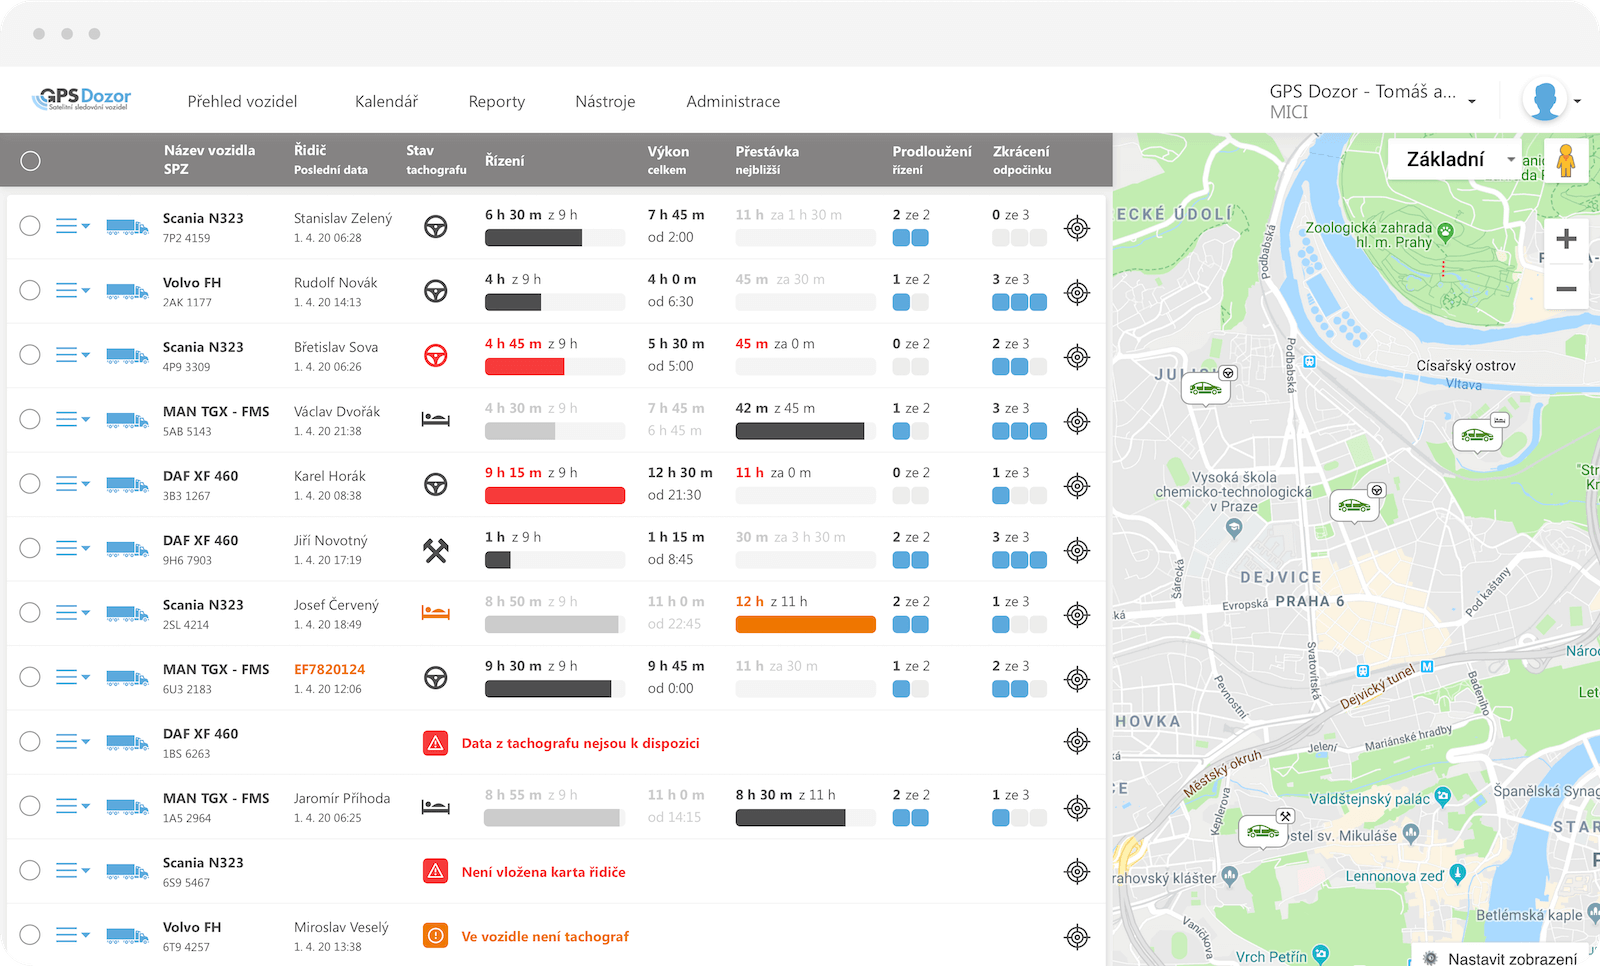This screenshot has height=966, width=1600.
Task: Click the red steering wheel status for Břetislav Sova
Action: (435, 356)
